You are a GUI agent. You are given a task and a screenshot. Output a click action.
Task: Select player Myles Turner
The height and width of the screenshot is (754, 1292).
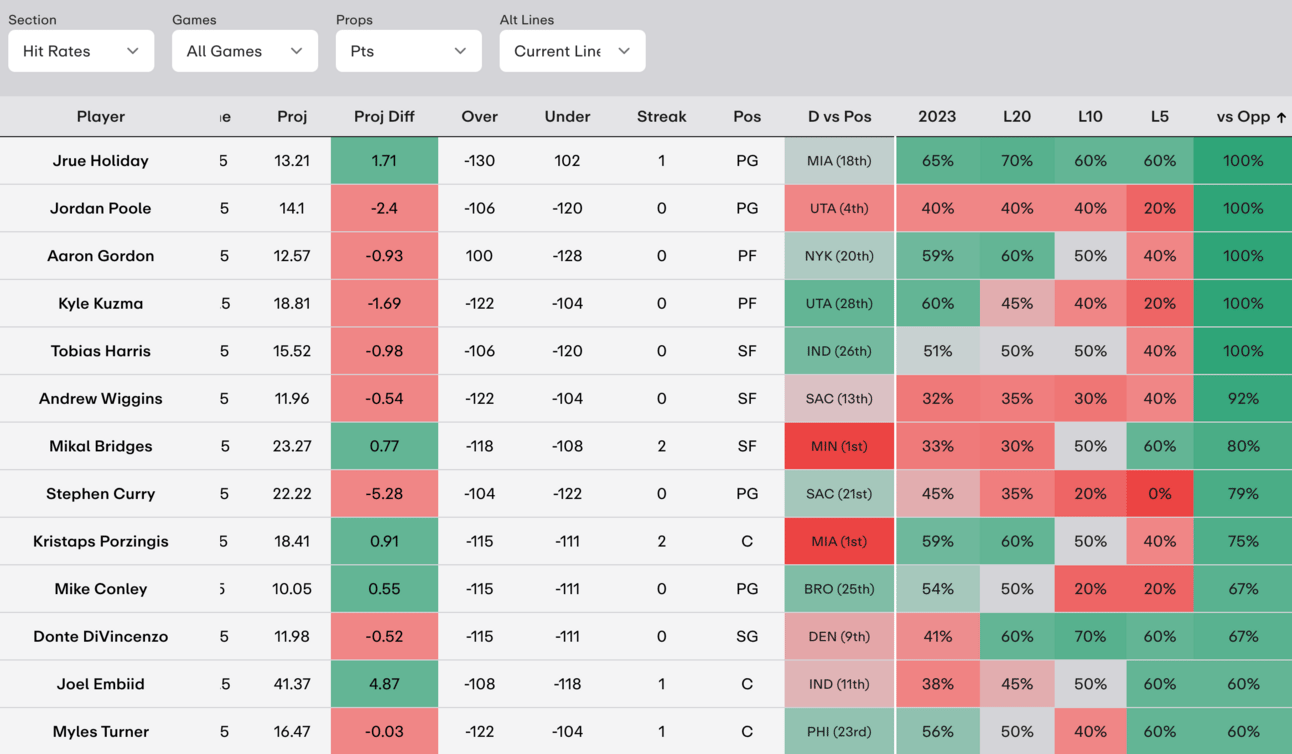click(x=101, y=731)
